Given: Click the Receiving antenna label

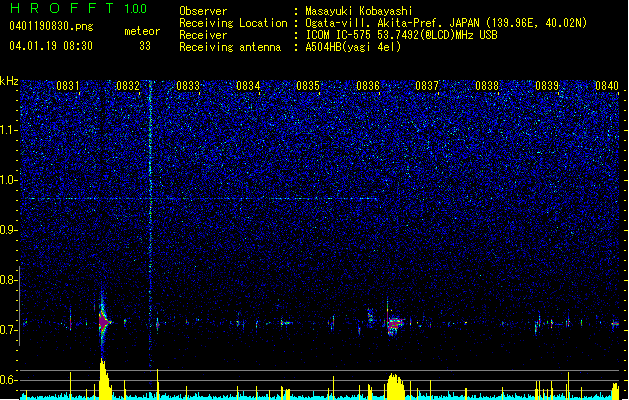Looking at the screenshot, I should pos(230,47).
